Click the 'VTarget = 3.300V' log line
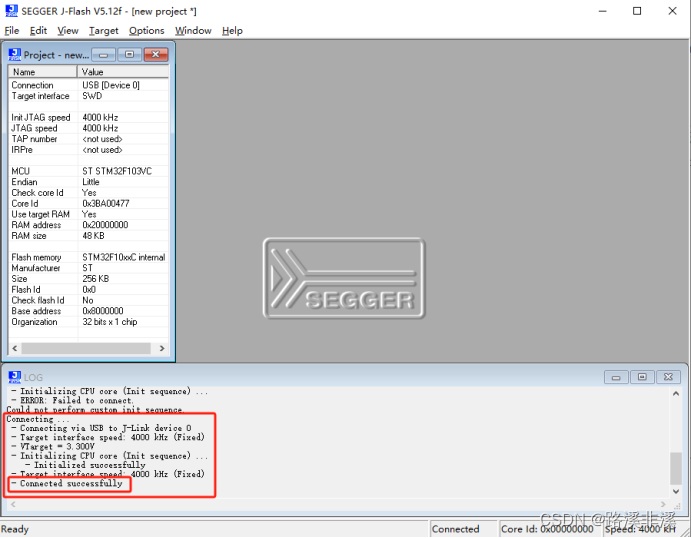Image resolution: width=692 pixels, height=538 pixels. 53,447
